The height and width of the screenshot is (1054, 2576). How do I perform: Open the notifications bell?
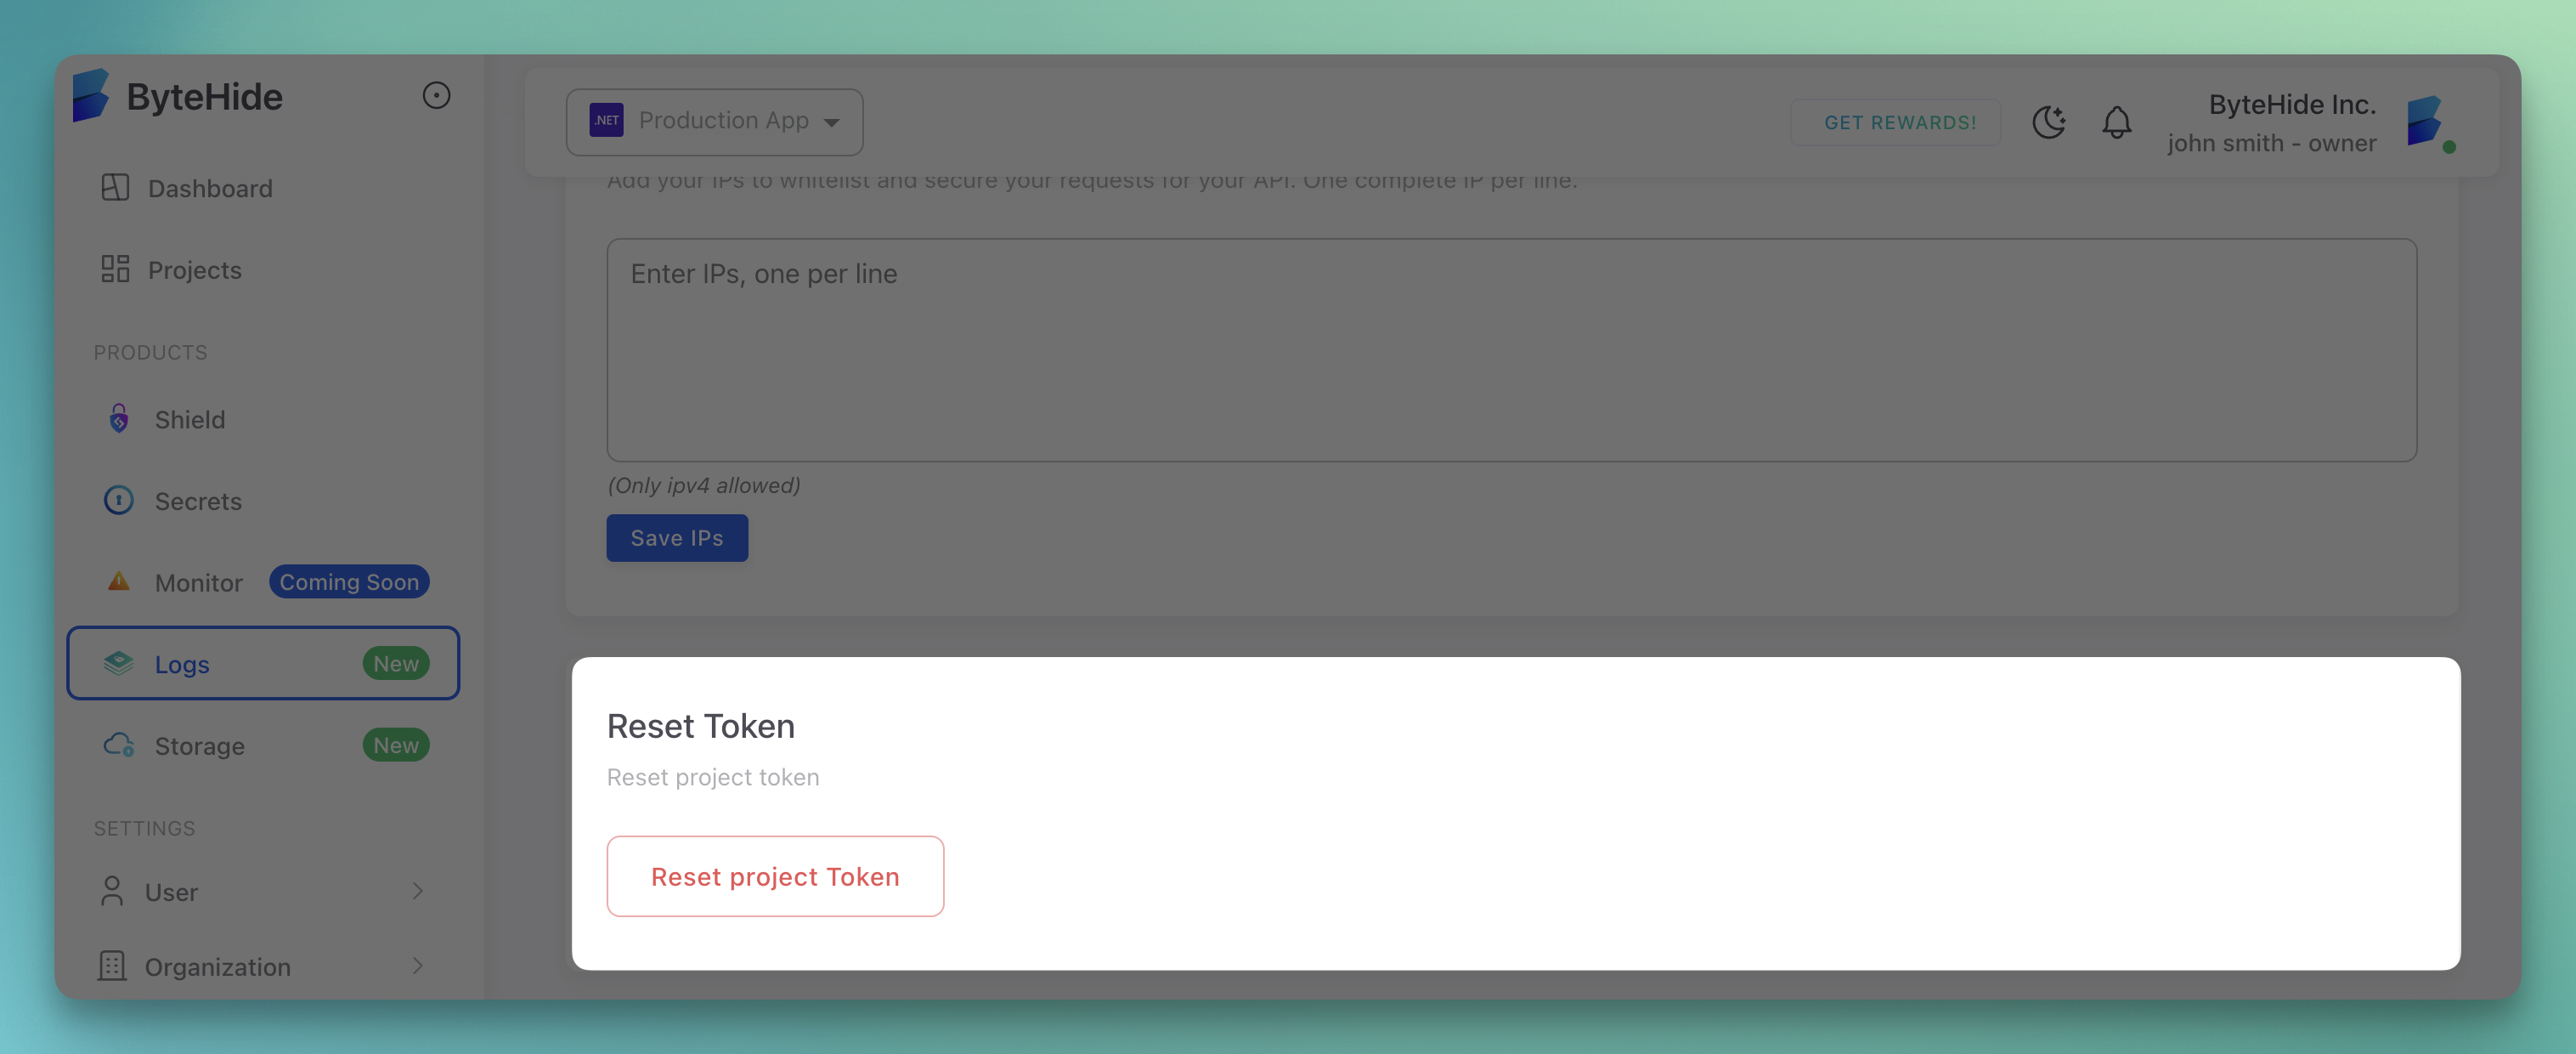(2116, 122)
